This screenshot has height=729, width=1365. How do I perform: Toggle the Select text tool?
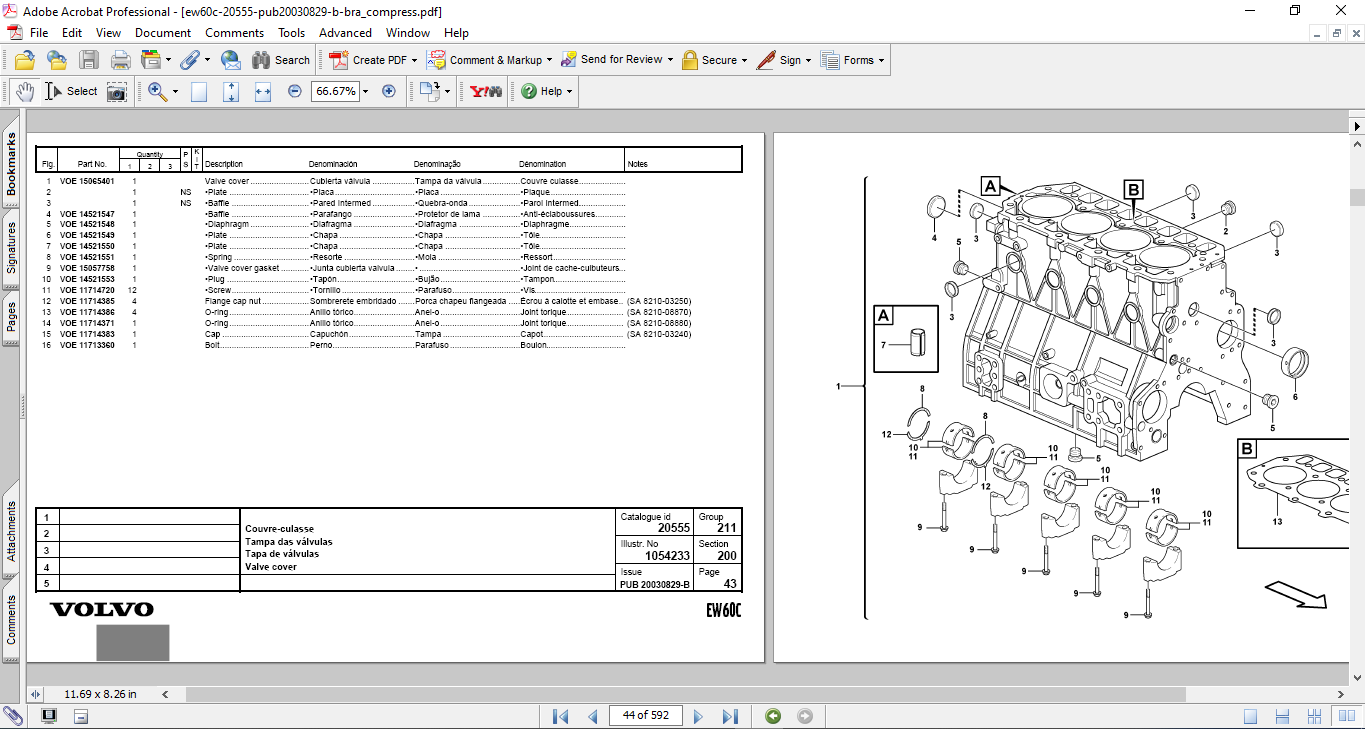click(x=71, y=91)
